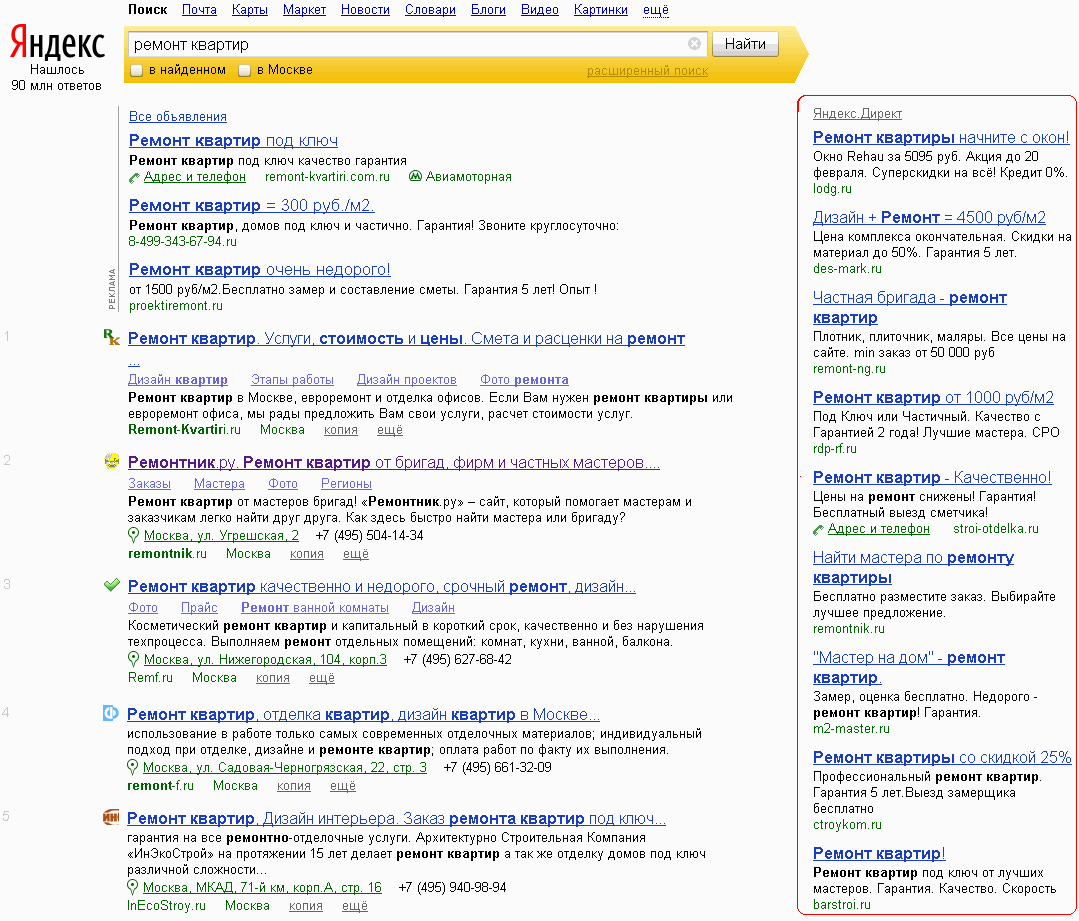The width and height of the screenshot is (1079, 921).
Task: Open the Карты service tab
Action: point(250,10)
